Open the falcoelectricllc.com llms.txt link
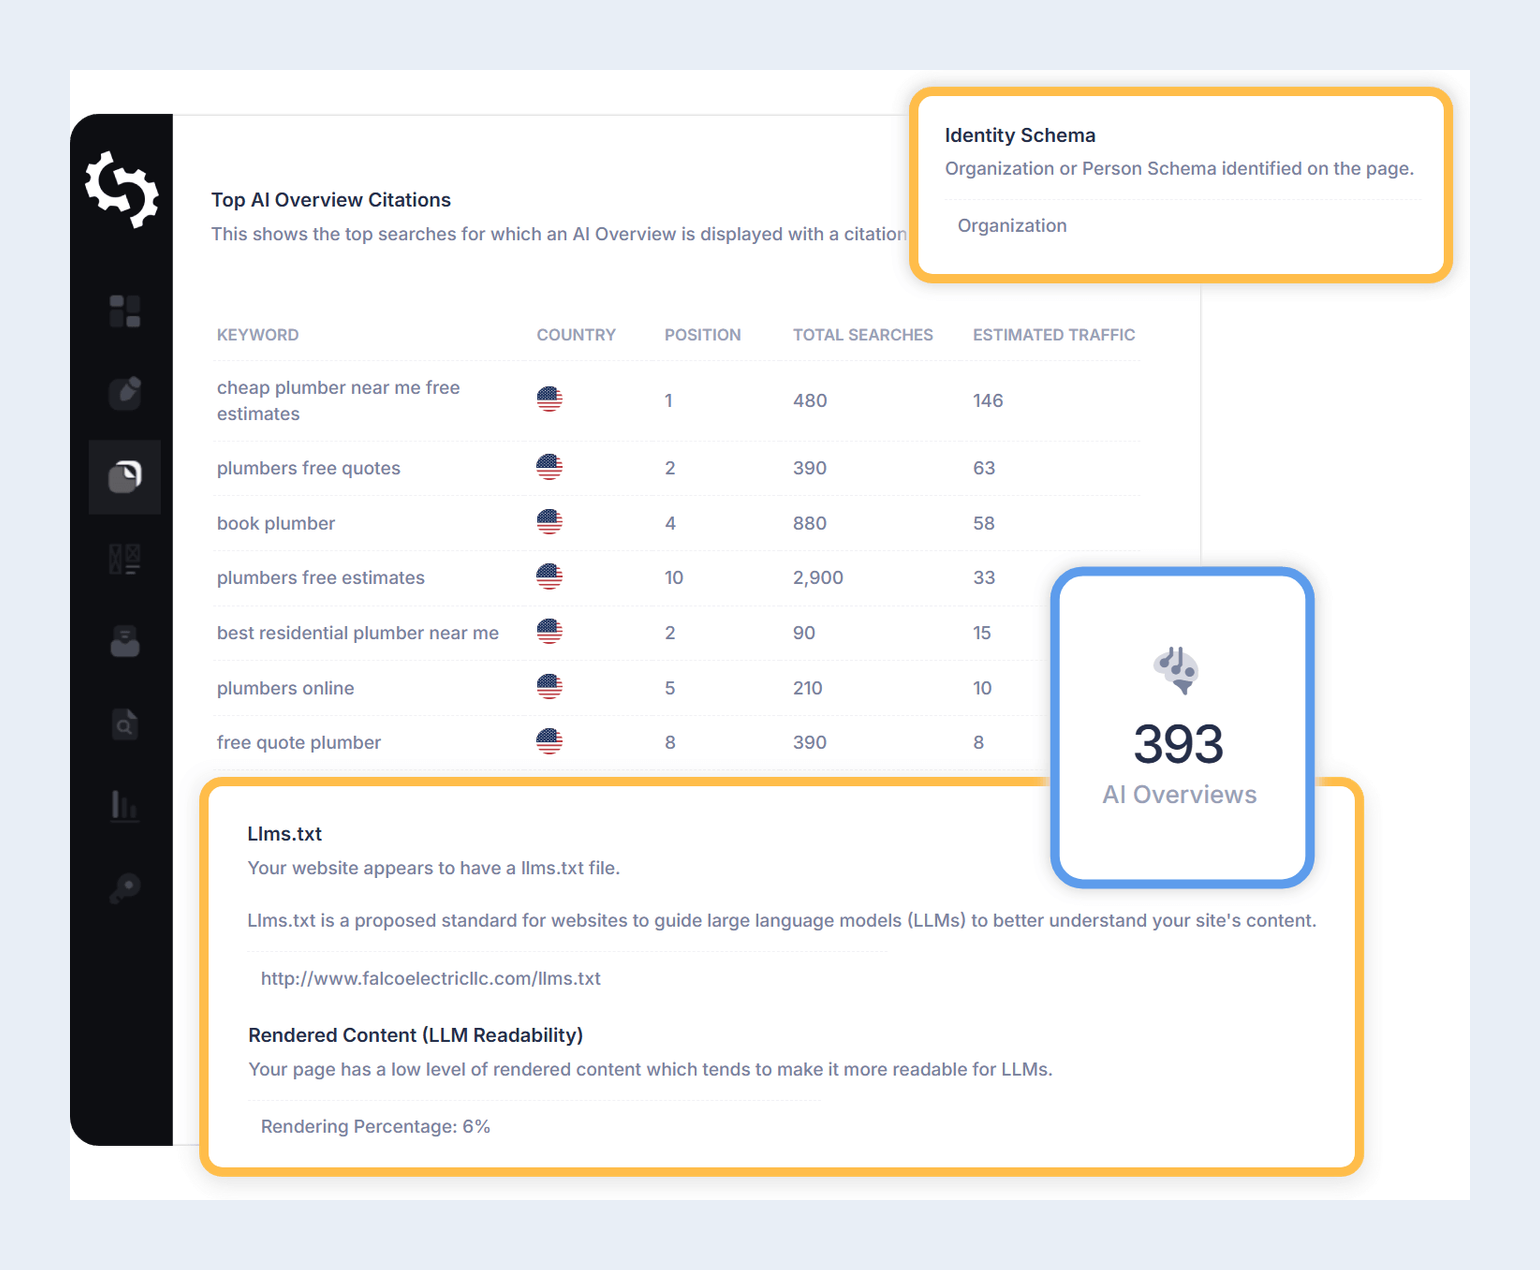This screenshot has width=1540, height=1270. click(431, 979)
